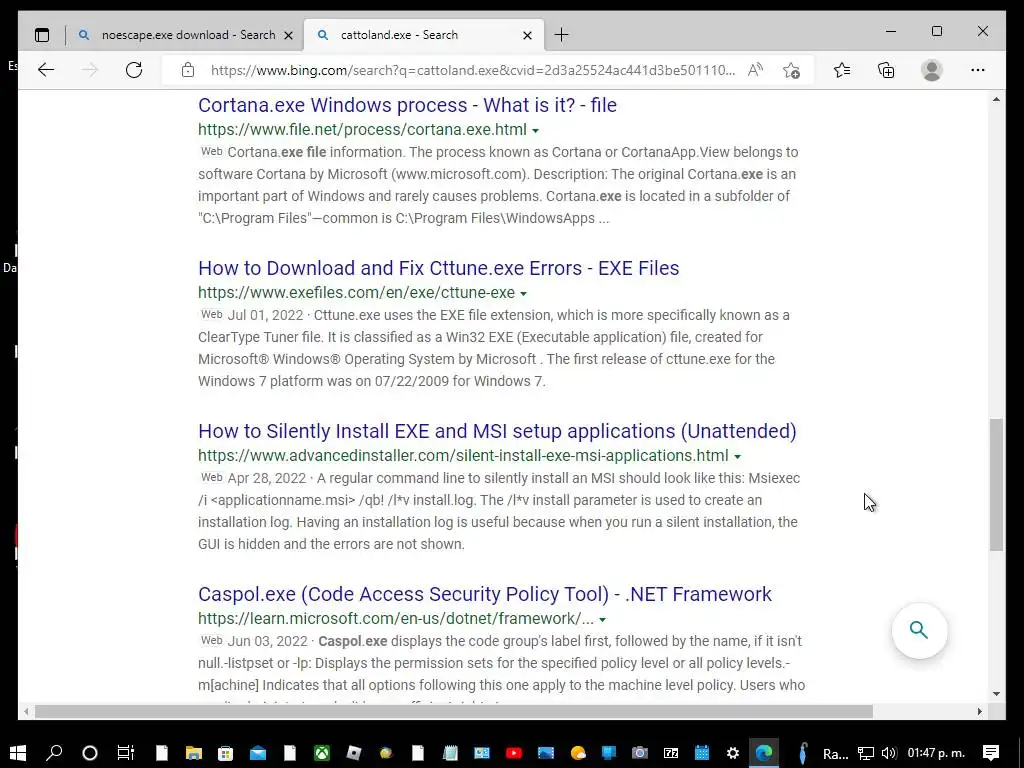Viewport: 1024px width, 768px height.
Task: Open Cortana circle on taskbar
Action: 89,753
